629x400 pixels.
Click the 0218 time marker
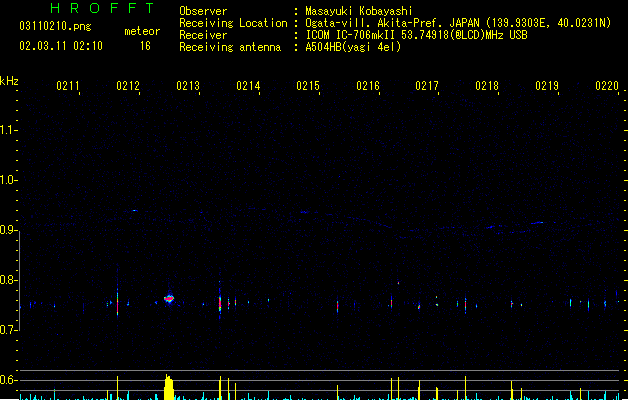point(487,86)
